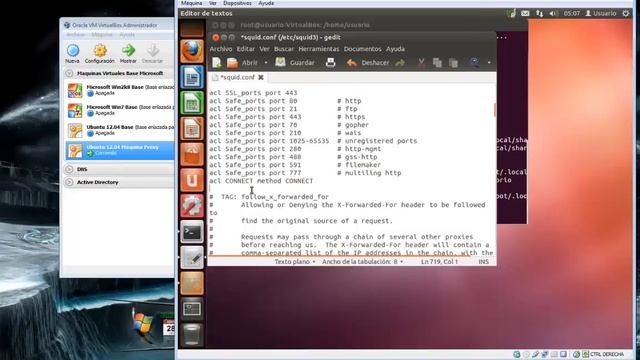Viewport: 640px width, 360px height.
Task: Open the Ancho de la tabulación dropdown
Action: click(362, 262)
